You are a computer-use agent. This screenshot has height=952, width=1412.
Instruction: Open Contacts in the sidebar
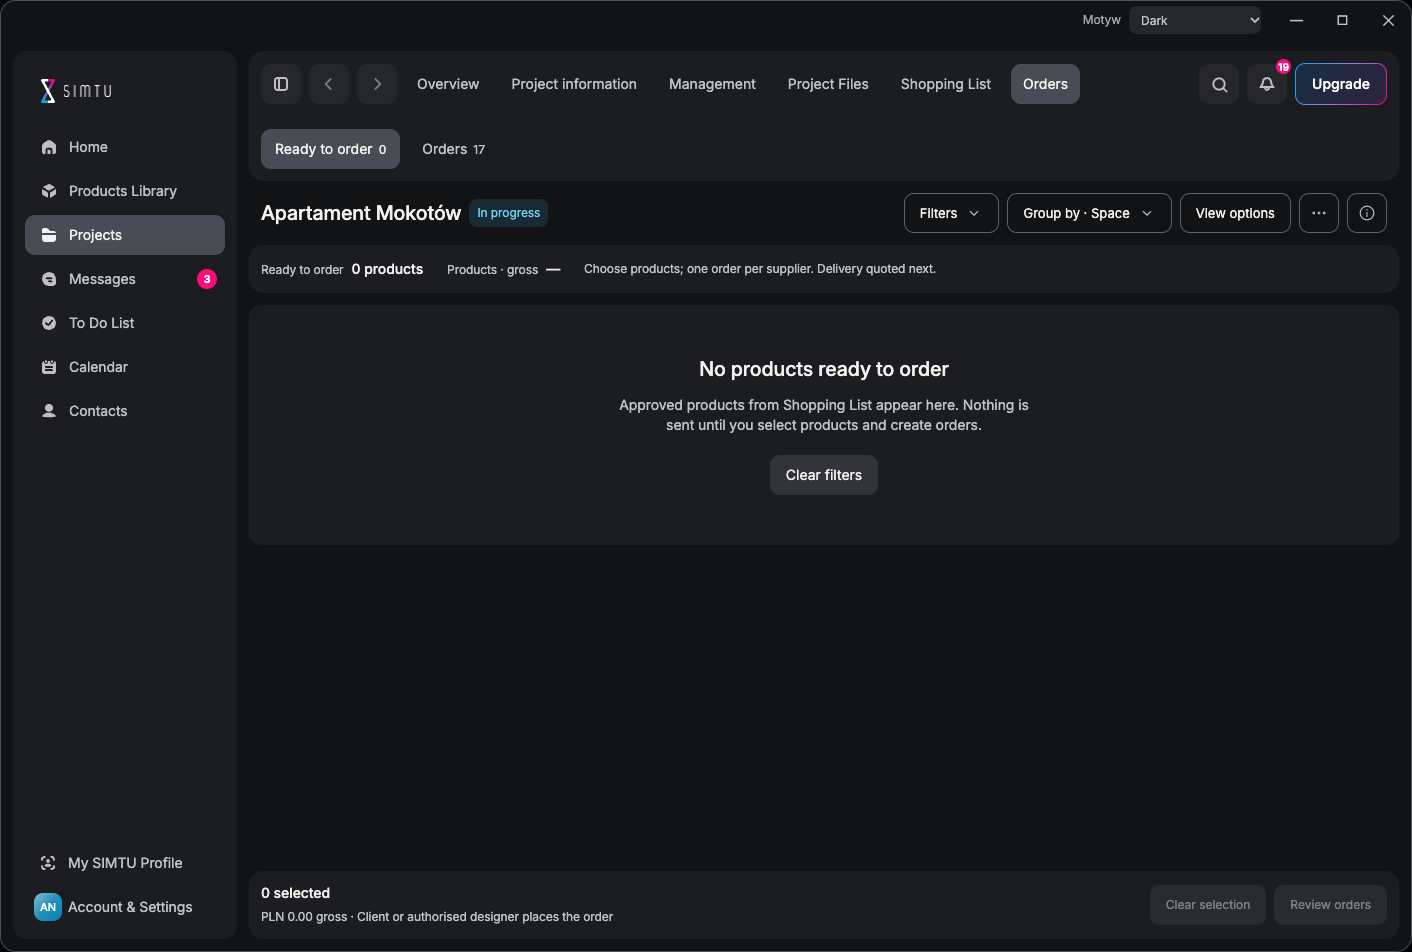pyautogui.click(x=125, y=411)
